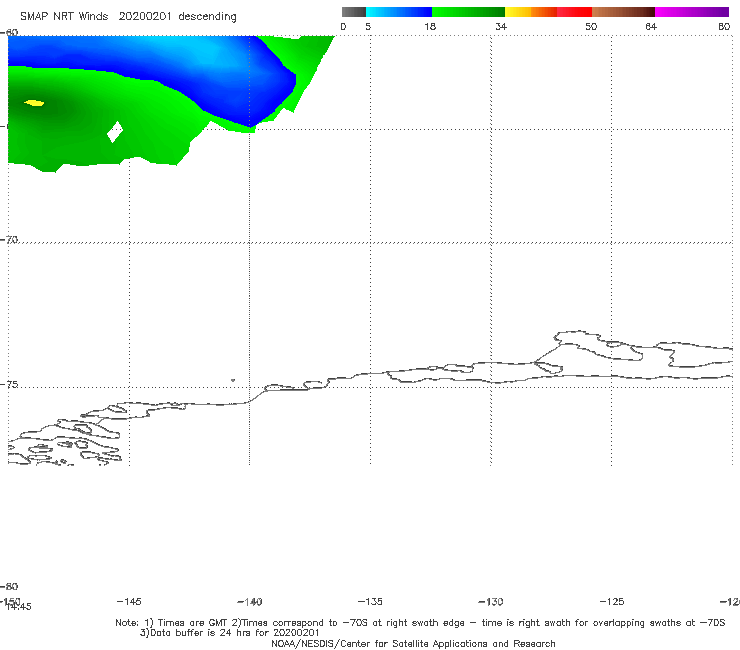
Task: Click the NOAA/NESDIS credit line
Action: point(413,643)
